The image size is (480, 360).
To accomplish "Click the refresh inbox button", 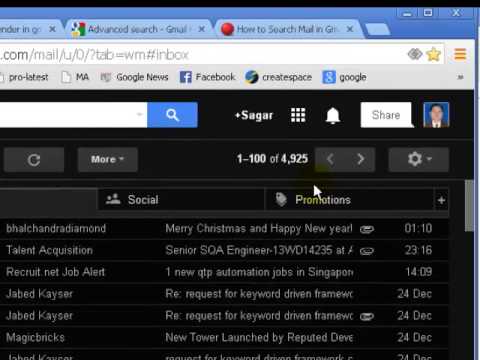I will click(x=34, y=160).
